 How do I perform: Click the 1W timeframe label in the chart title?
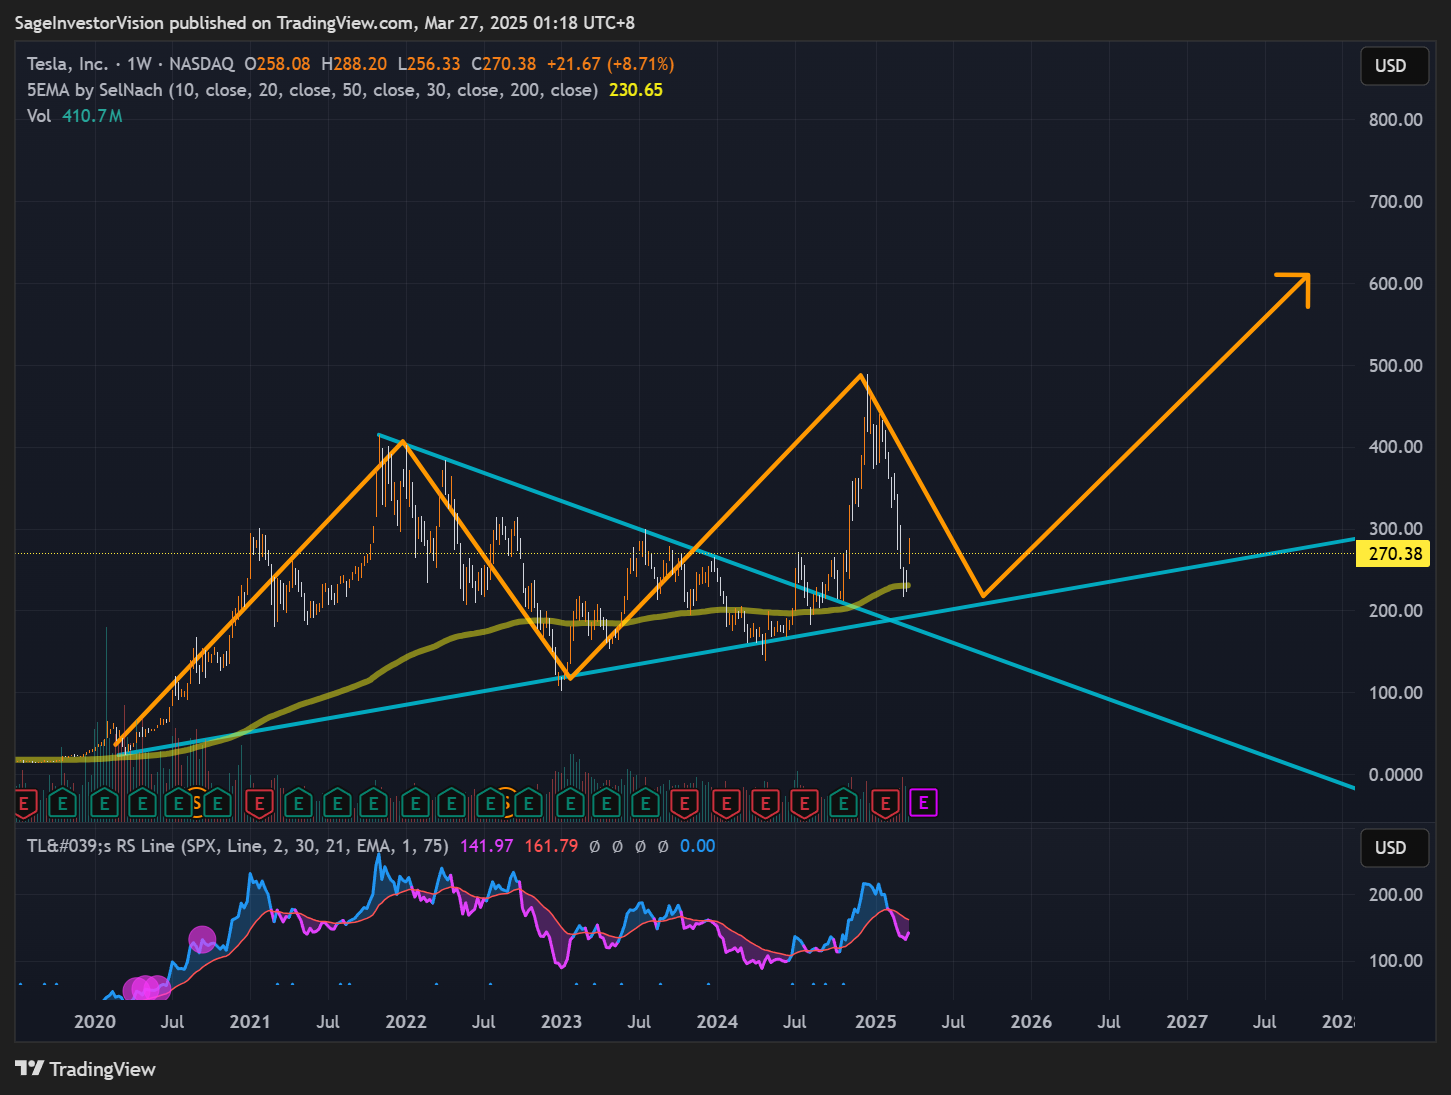[139, 64]
